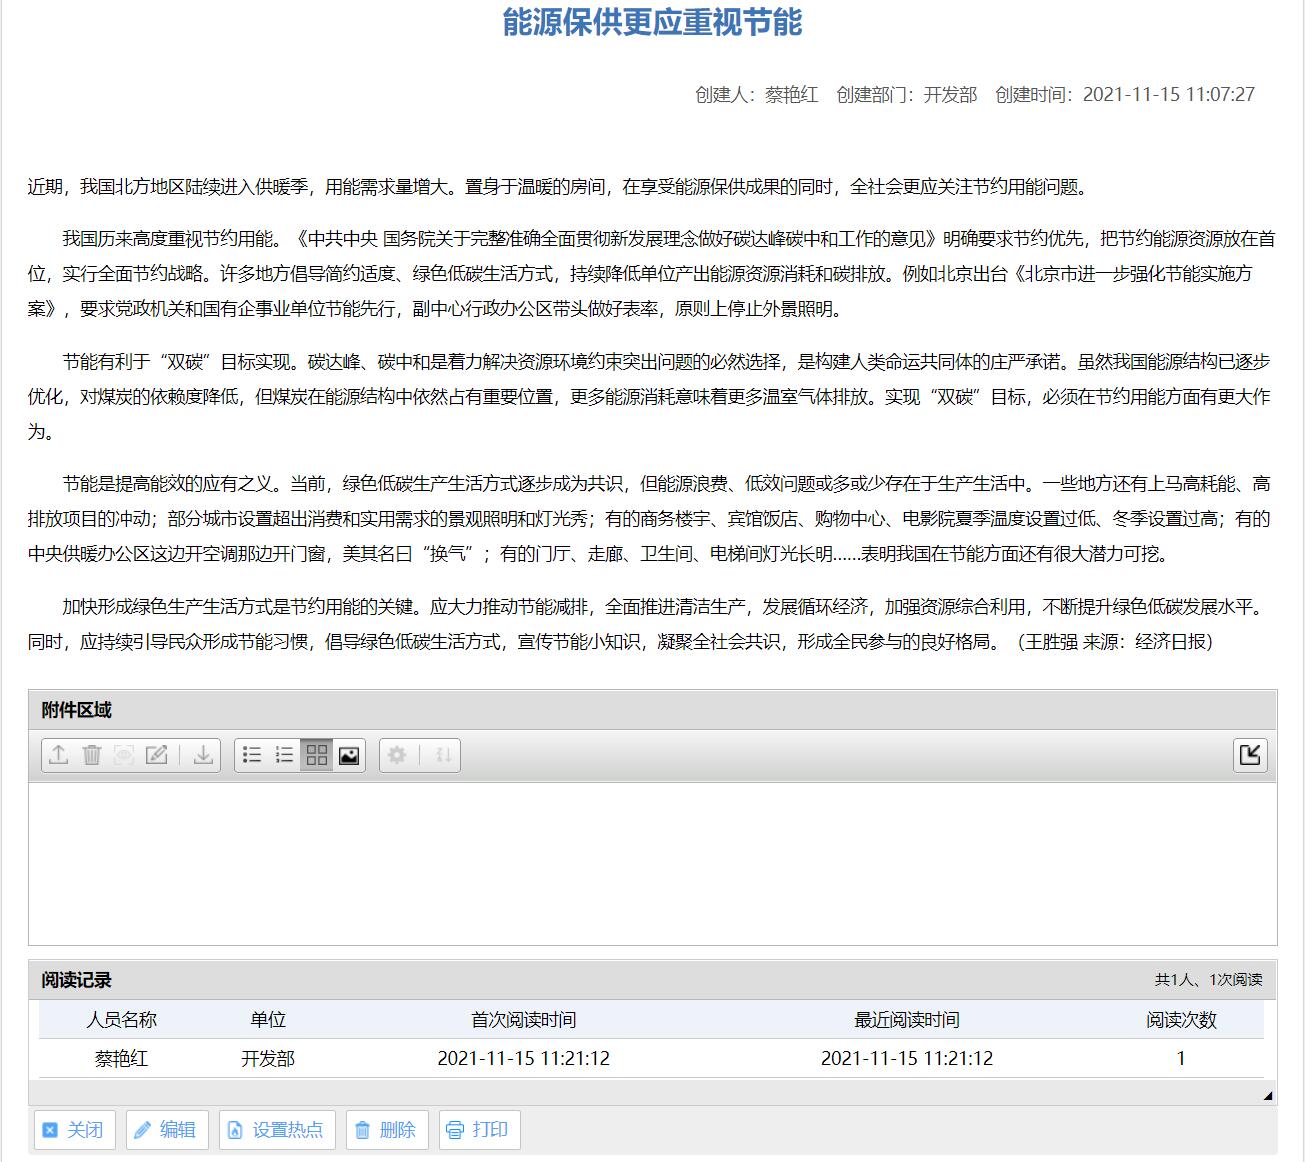
Task: Click the download attachment icon
Action: pos(203,755)
